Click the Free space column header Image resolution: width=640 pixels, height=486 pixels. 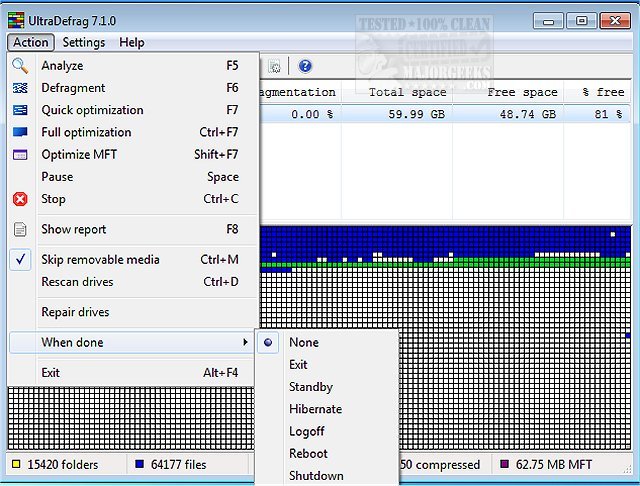(508, 92)
